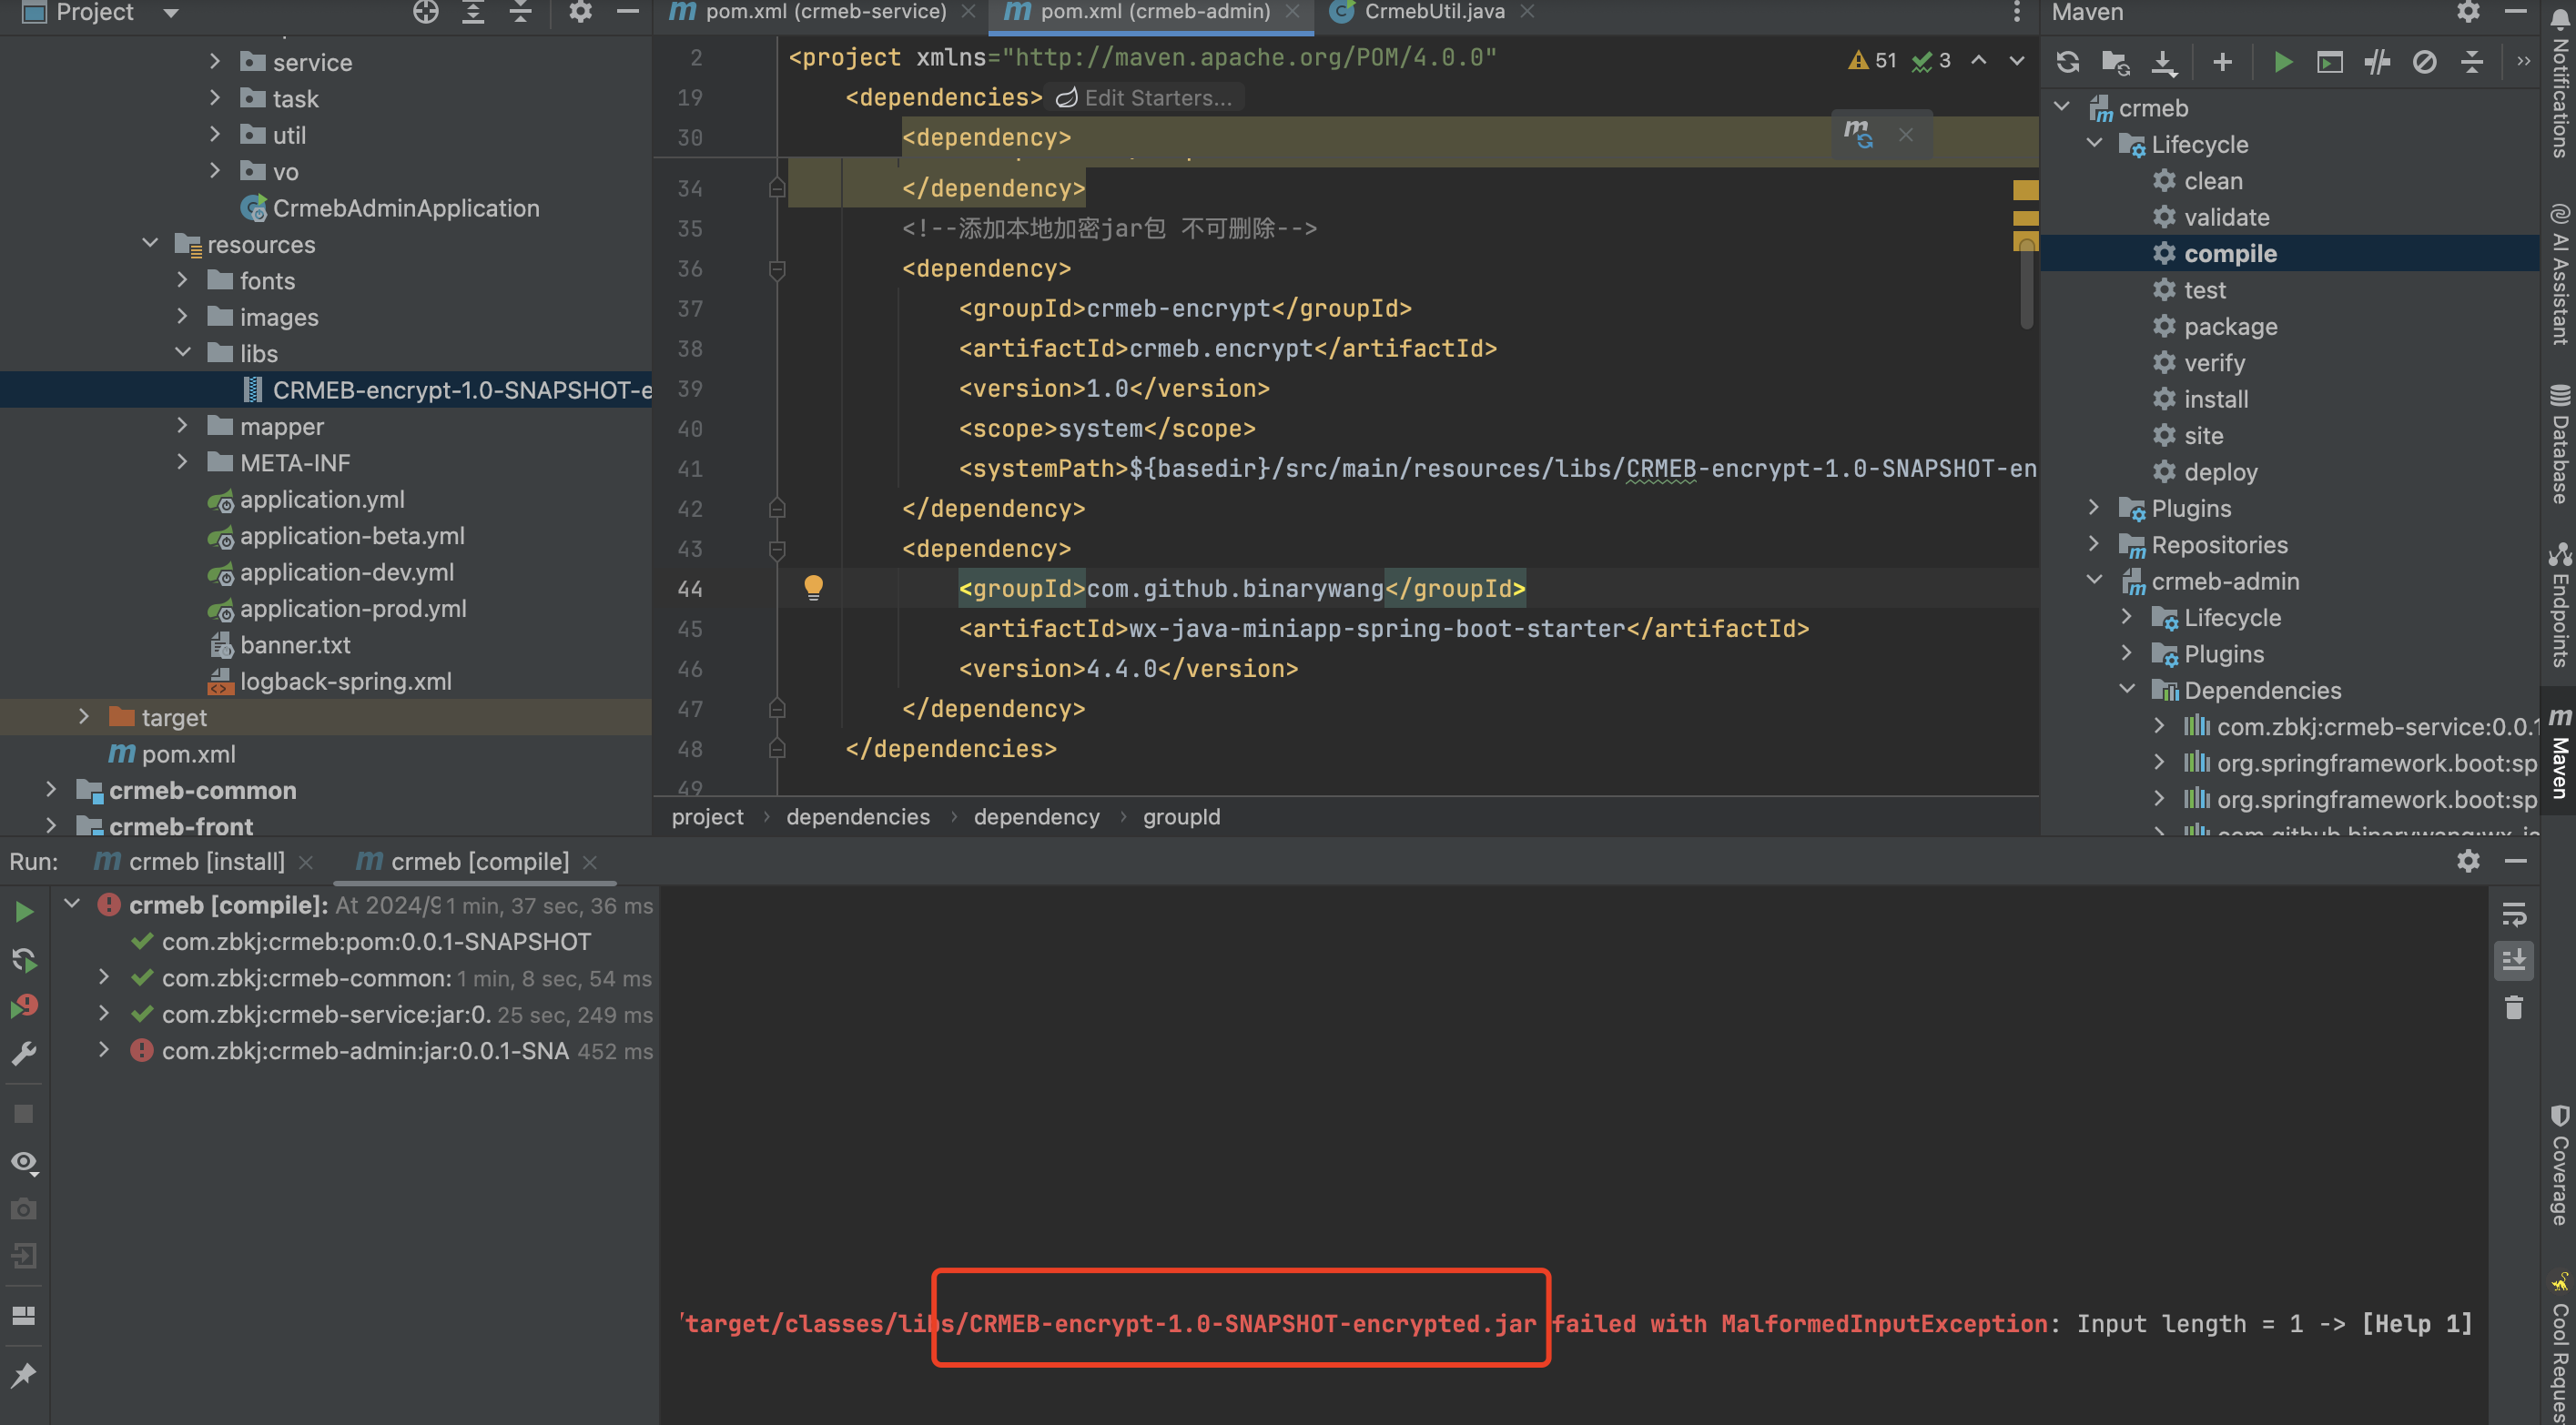Rerun the Maven compile in Run panel

pos(24,911)
